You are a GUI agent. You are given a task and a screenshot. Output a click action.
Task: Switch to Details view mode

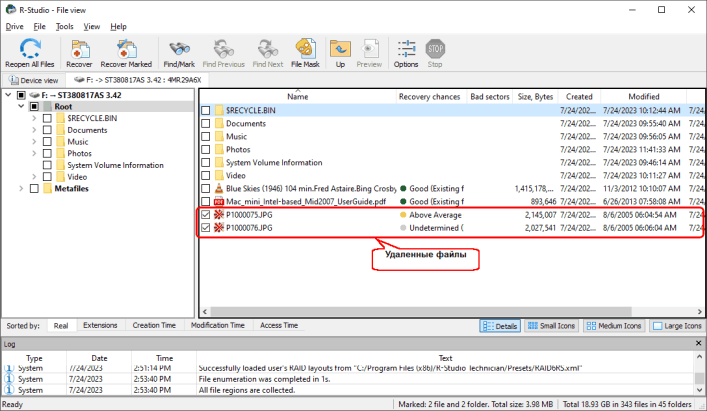(x=500, y=326)
